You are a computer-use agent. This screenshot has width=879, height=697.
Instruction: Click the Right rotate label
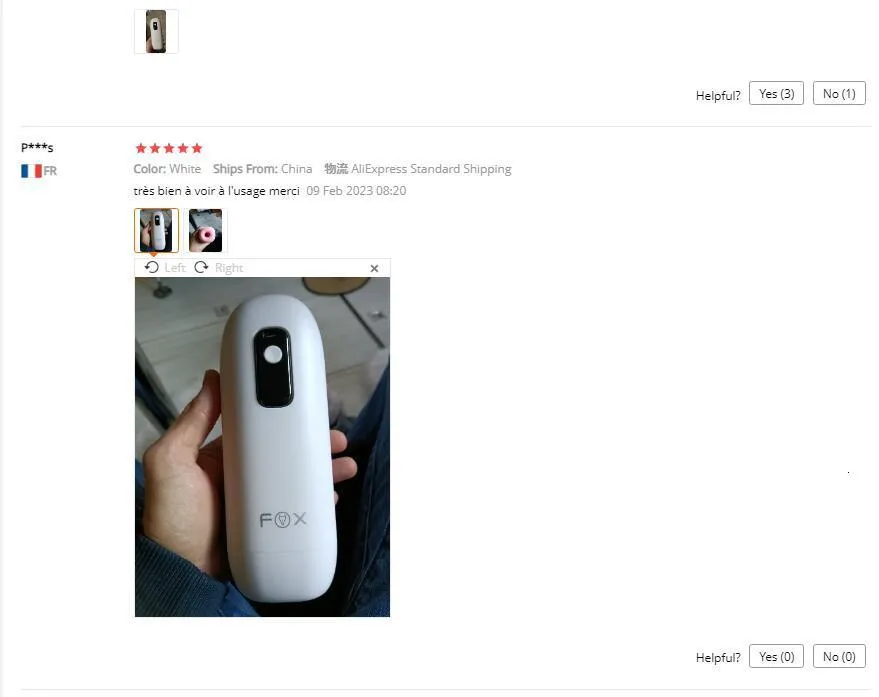click(x=229, y=268)
